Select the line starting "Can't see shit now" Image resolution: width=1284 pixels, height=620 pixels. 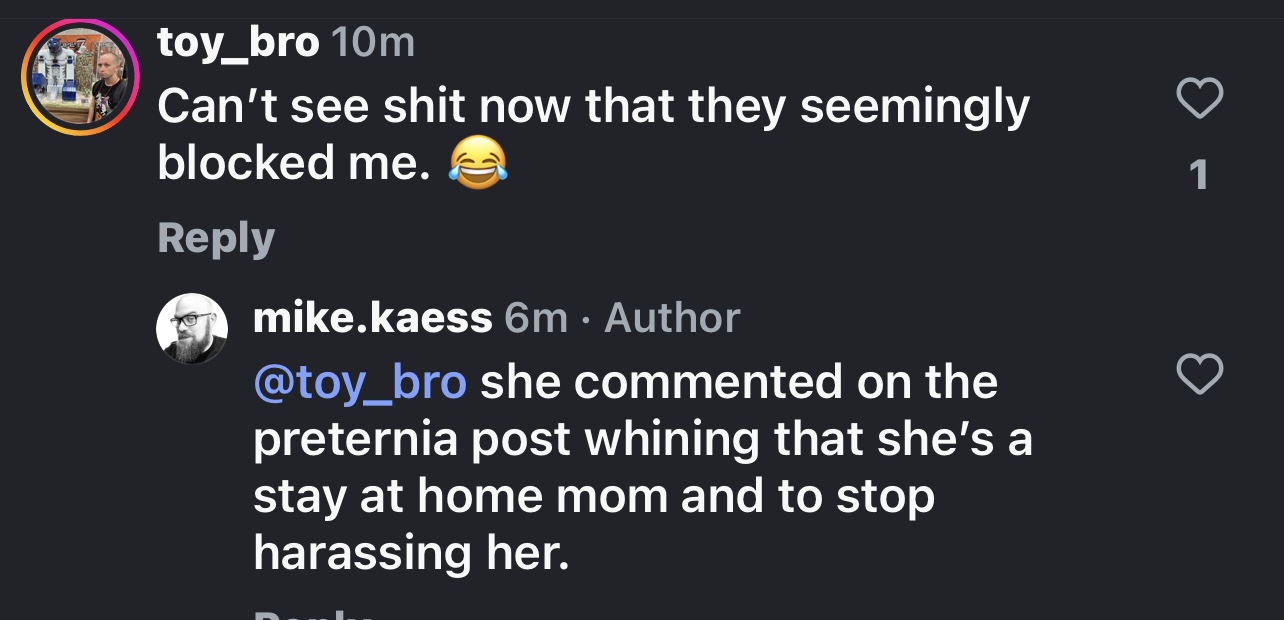pyautogui.click(x=593, y=106)
